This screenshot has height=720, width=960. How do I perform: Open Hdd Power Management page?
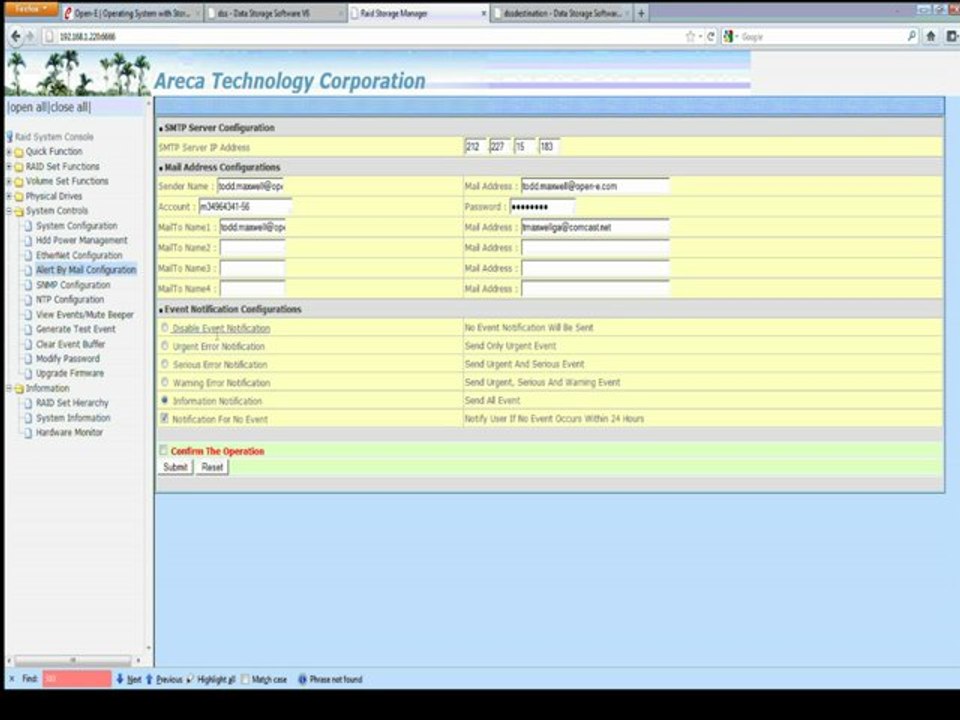point(81,241)
